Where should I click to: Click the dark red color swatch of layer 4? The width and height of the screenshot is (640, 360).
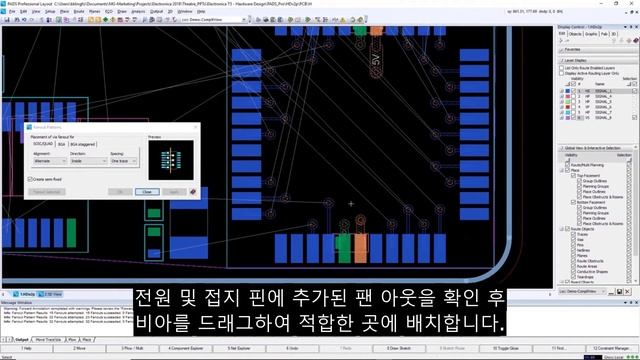pyautogui.click(x=568, y=107)
